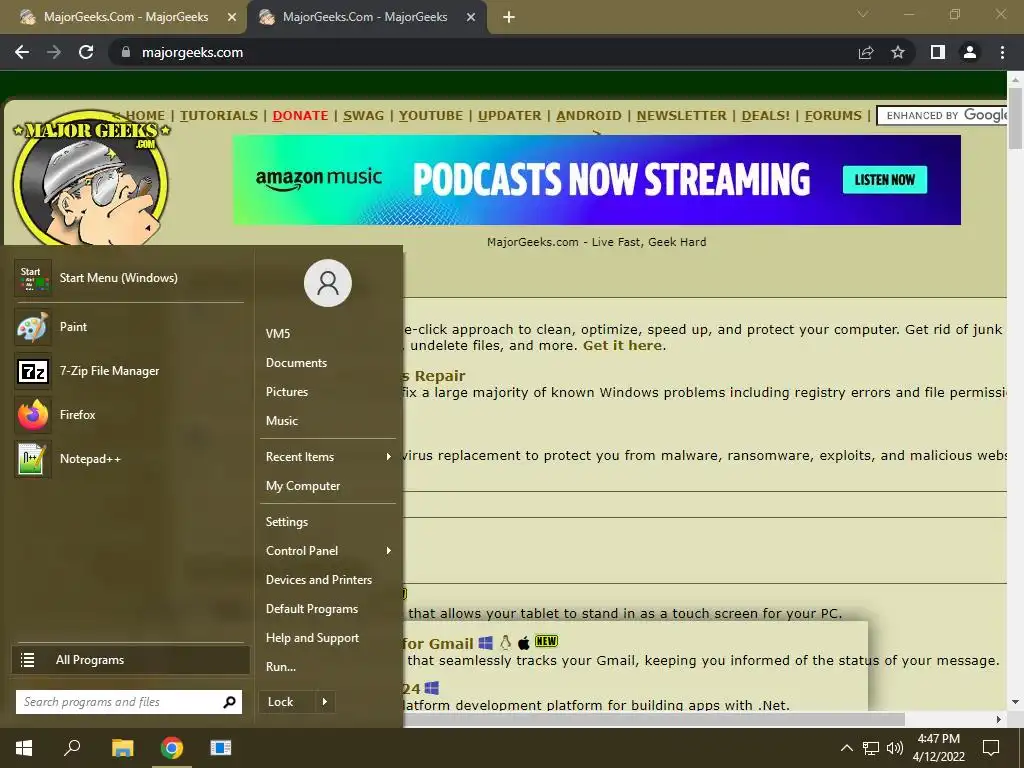The height and width of the screenshot is (768, 1024).
Task: Switch to the first MajorGeeks tab
Action: click(x=123, y=18)
